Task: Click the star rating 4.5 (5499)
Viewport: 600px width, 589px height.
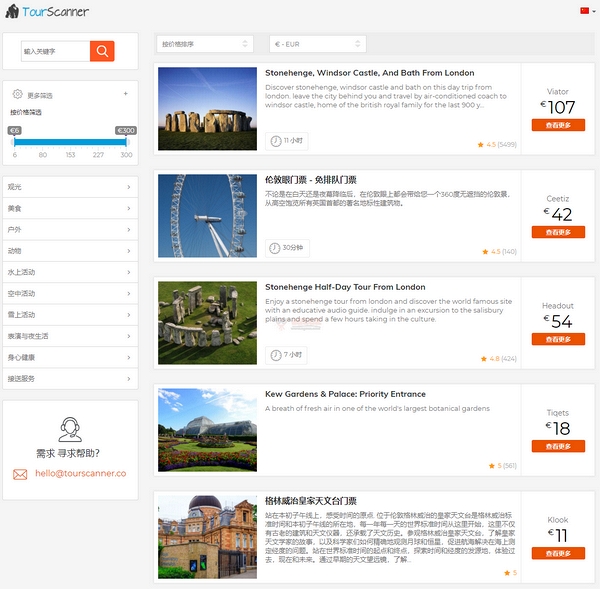Action: [497, 144]
